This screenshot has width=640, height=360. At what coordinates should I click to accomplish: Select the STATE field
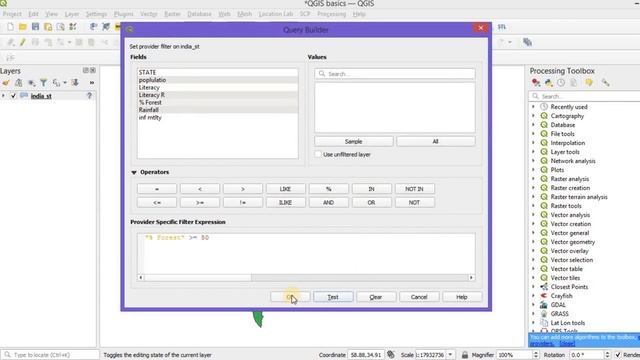218,72
